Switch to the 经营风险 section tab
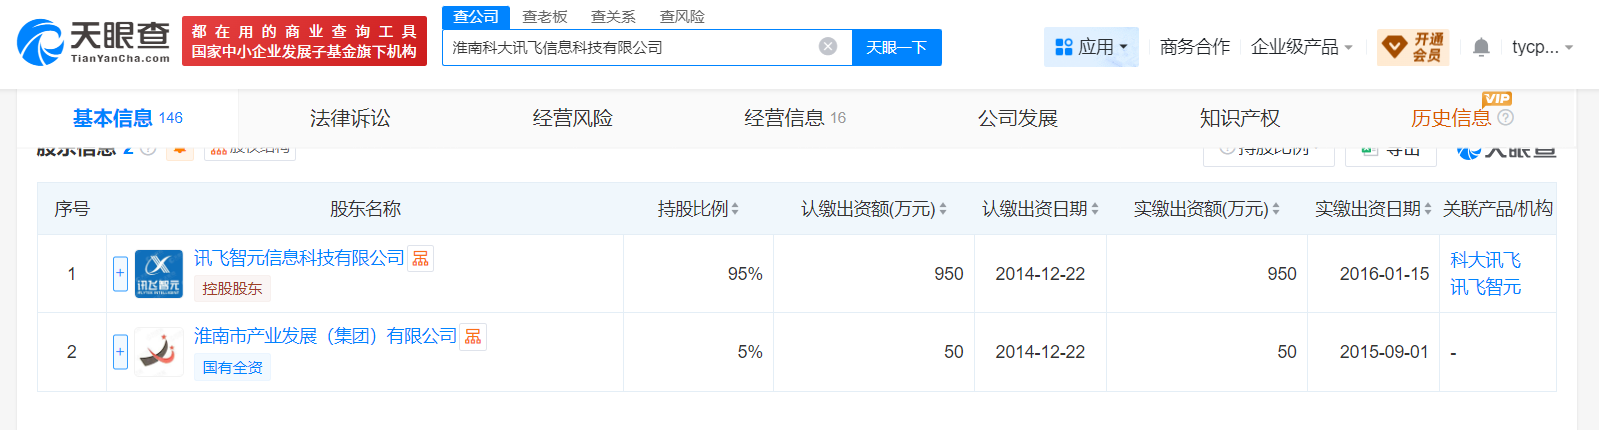Viewport: 1599px width, 430px height. pos(572,118)
